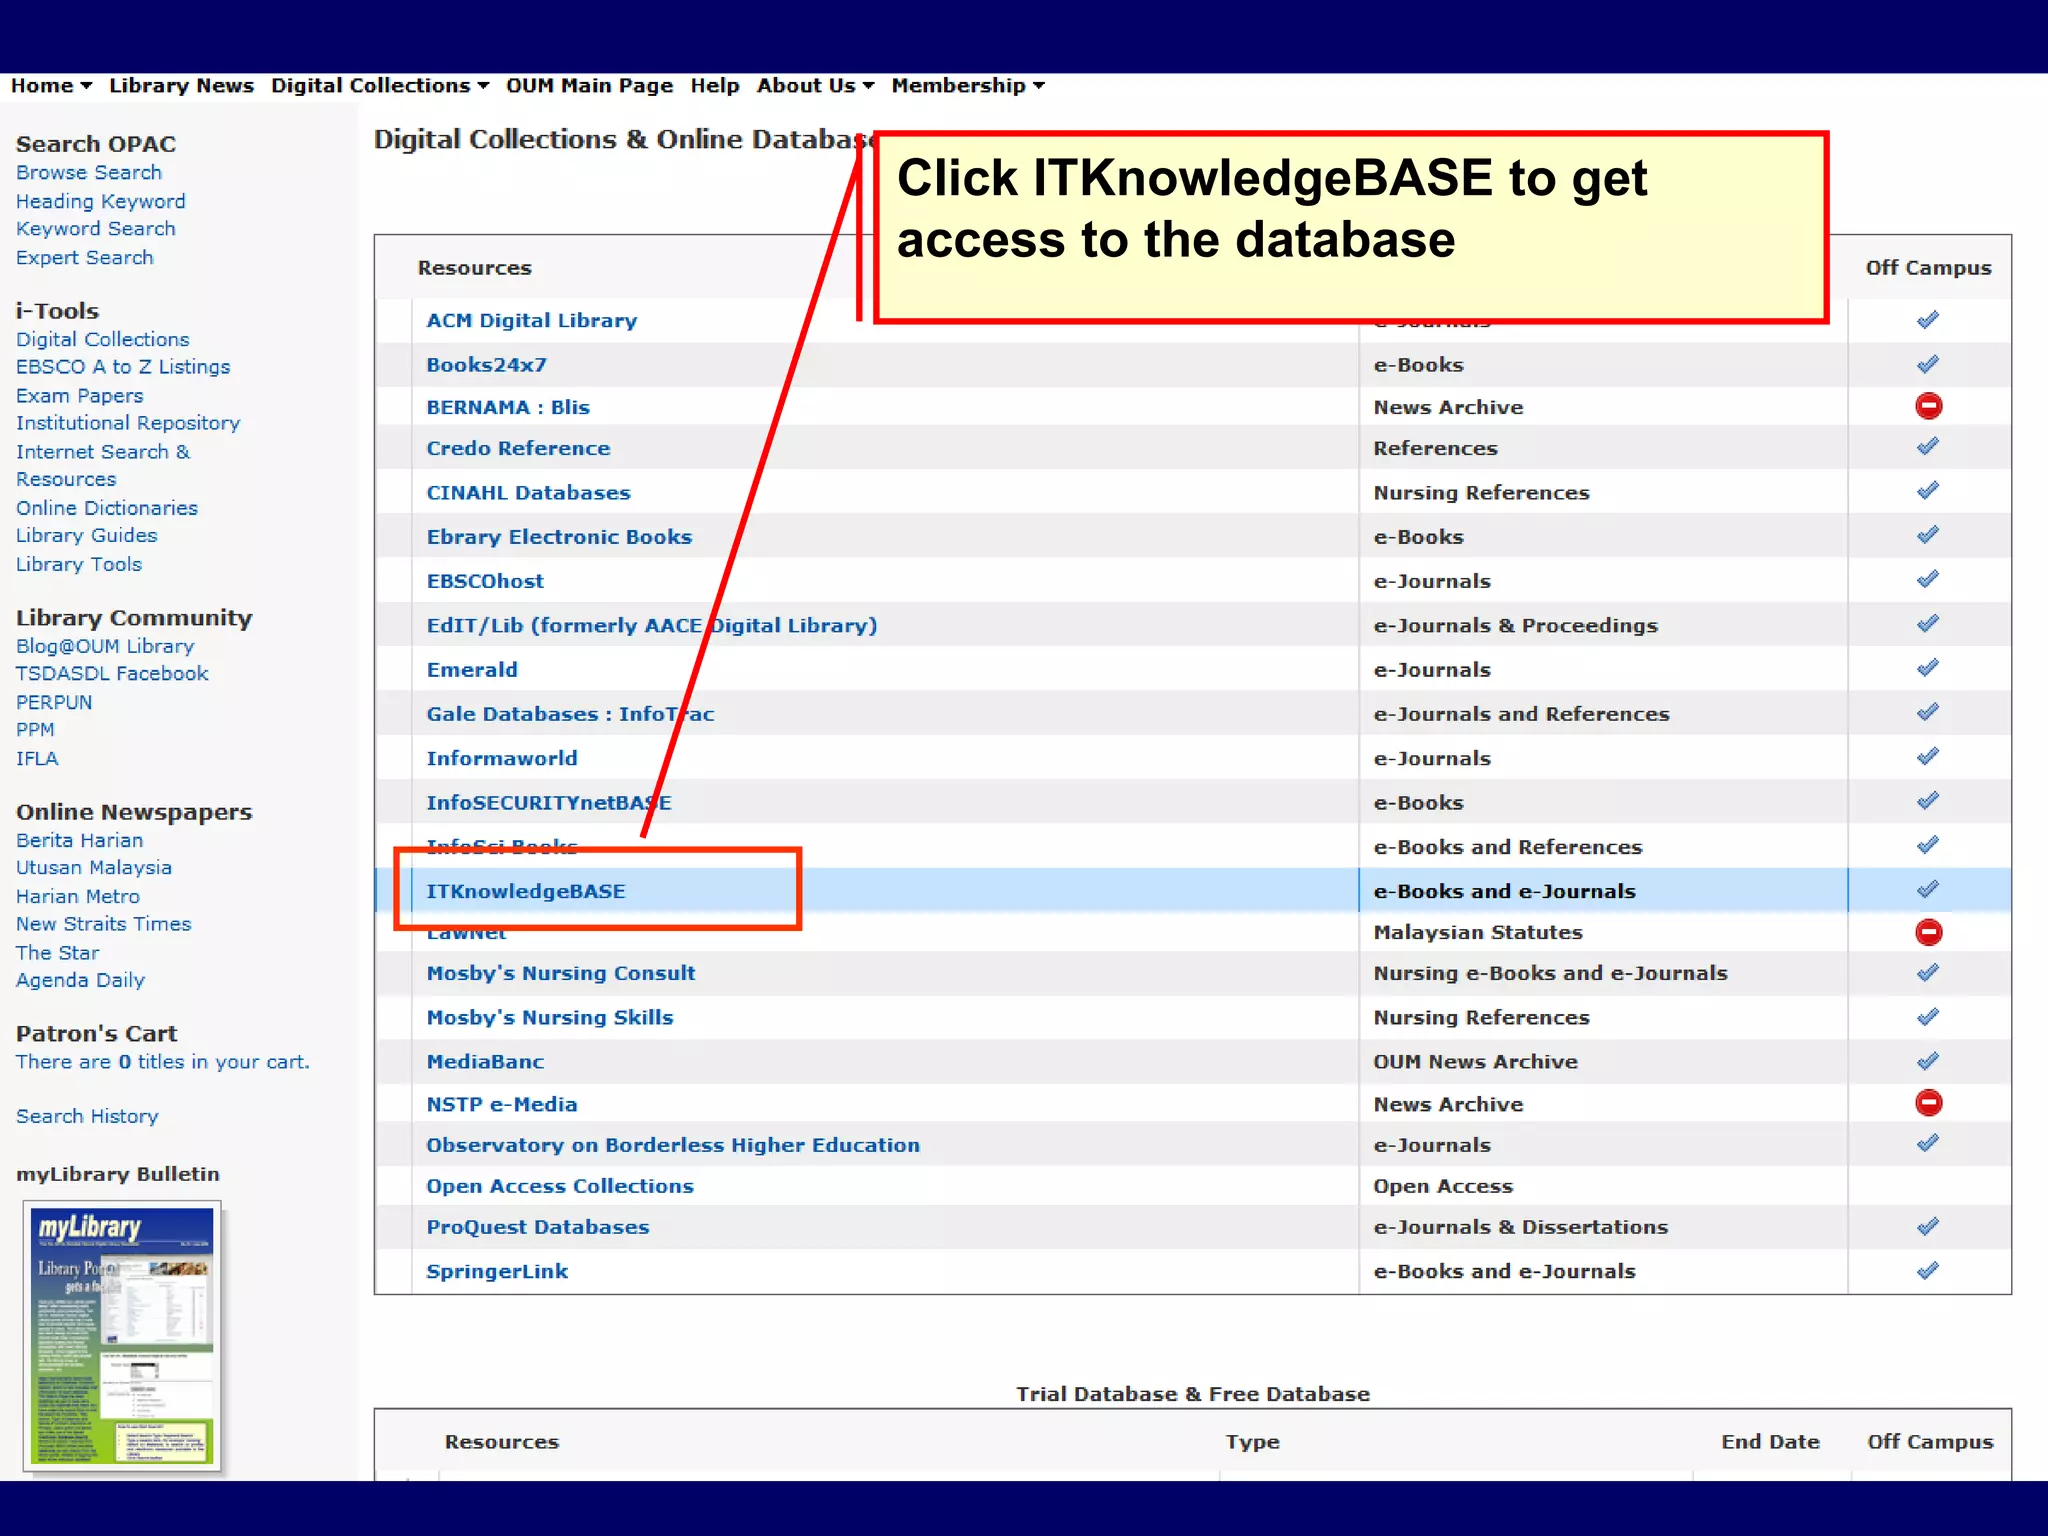This screenshot has width=2048, height=1536.
Task: Click the checkmark icon in the Credo Reference row
Action: pos(1928,446)
